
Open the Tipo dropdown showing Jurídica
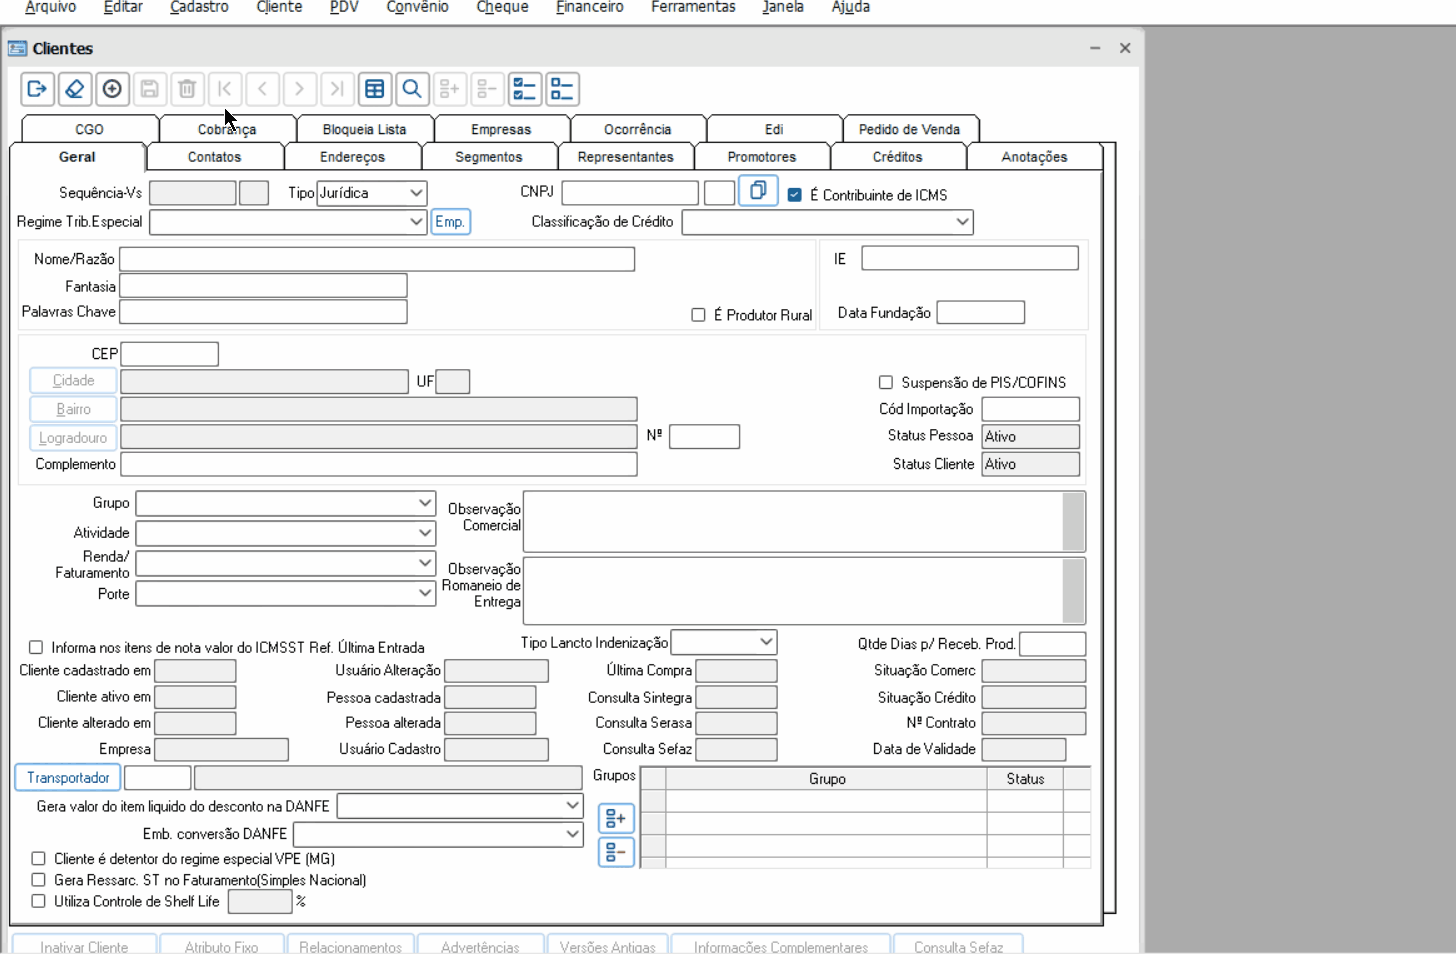372,193
